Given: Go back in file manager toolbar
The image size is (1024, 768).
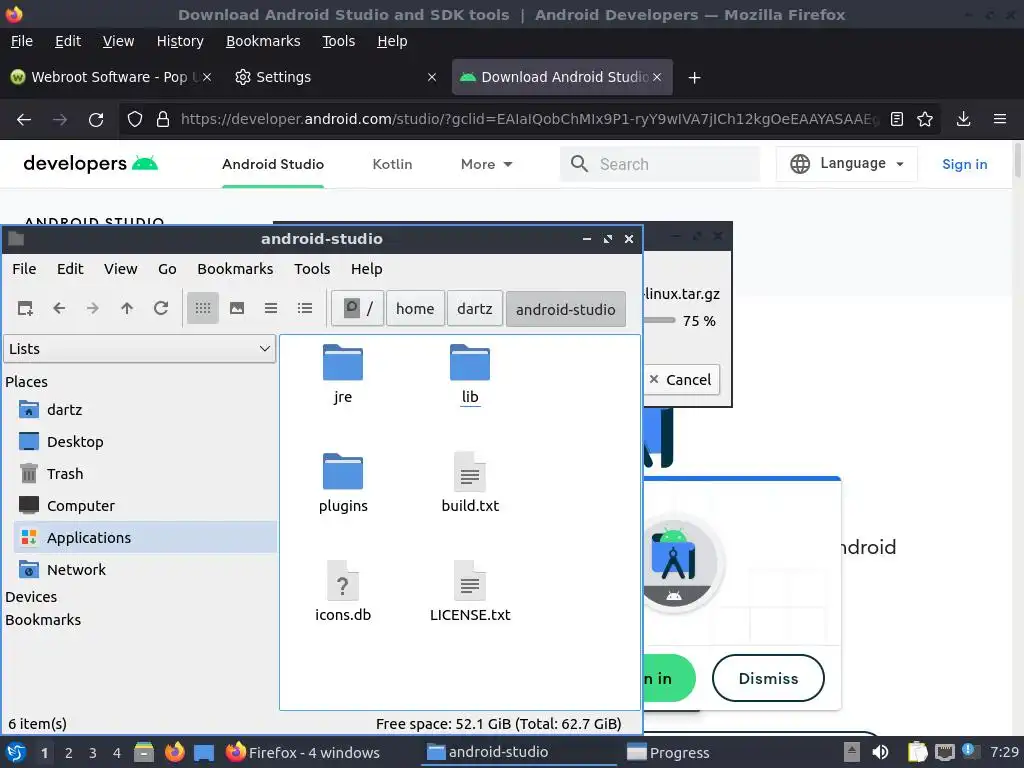Looking at the screenshot, I should tap(59, 308).
